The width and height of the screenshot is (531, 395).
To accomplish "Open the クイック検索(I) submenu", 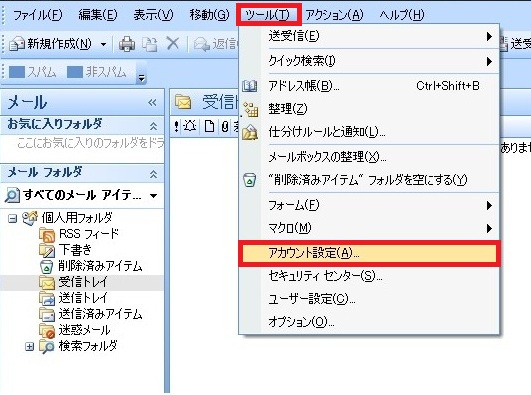I will coord(369,61).
